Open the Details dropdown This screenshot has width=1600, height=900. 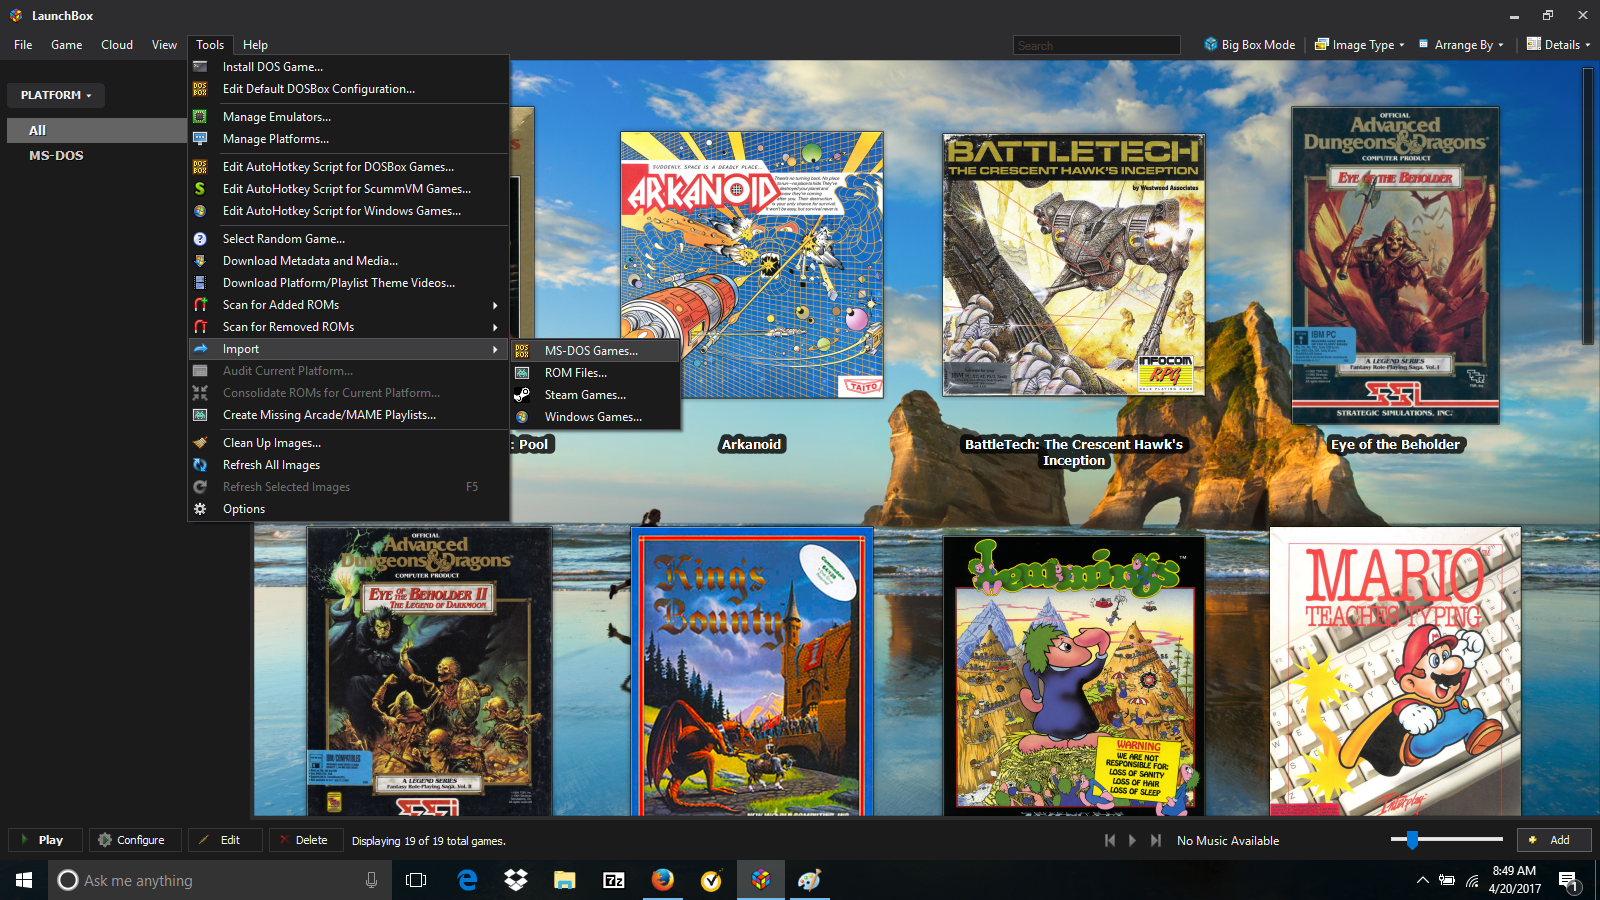point(1558,45)
